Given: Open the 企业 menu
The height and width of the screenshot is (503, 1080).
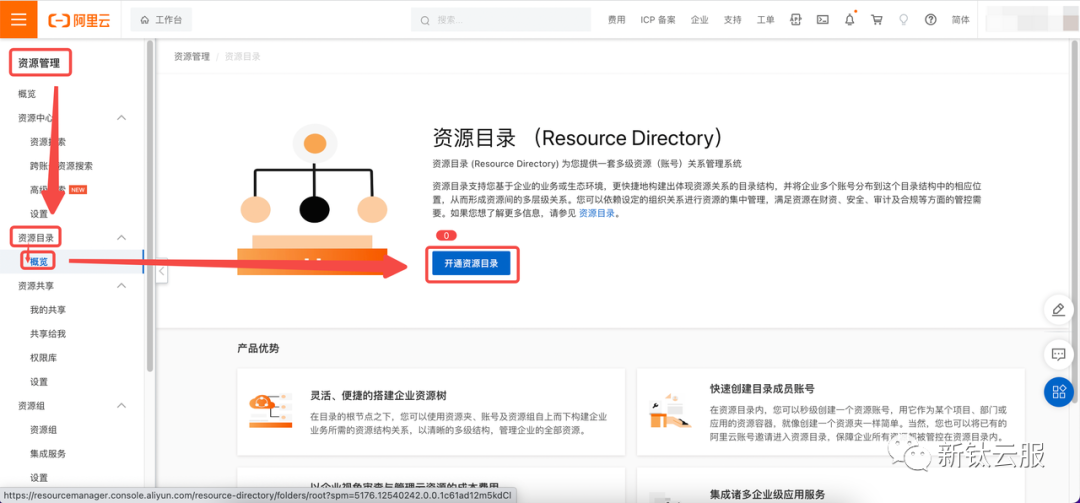Looking at the screenshot, I should coord(700,20).
